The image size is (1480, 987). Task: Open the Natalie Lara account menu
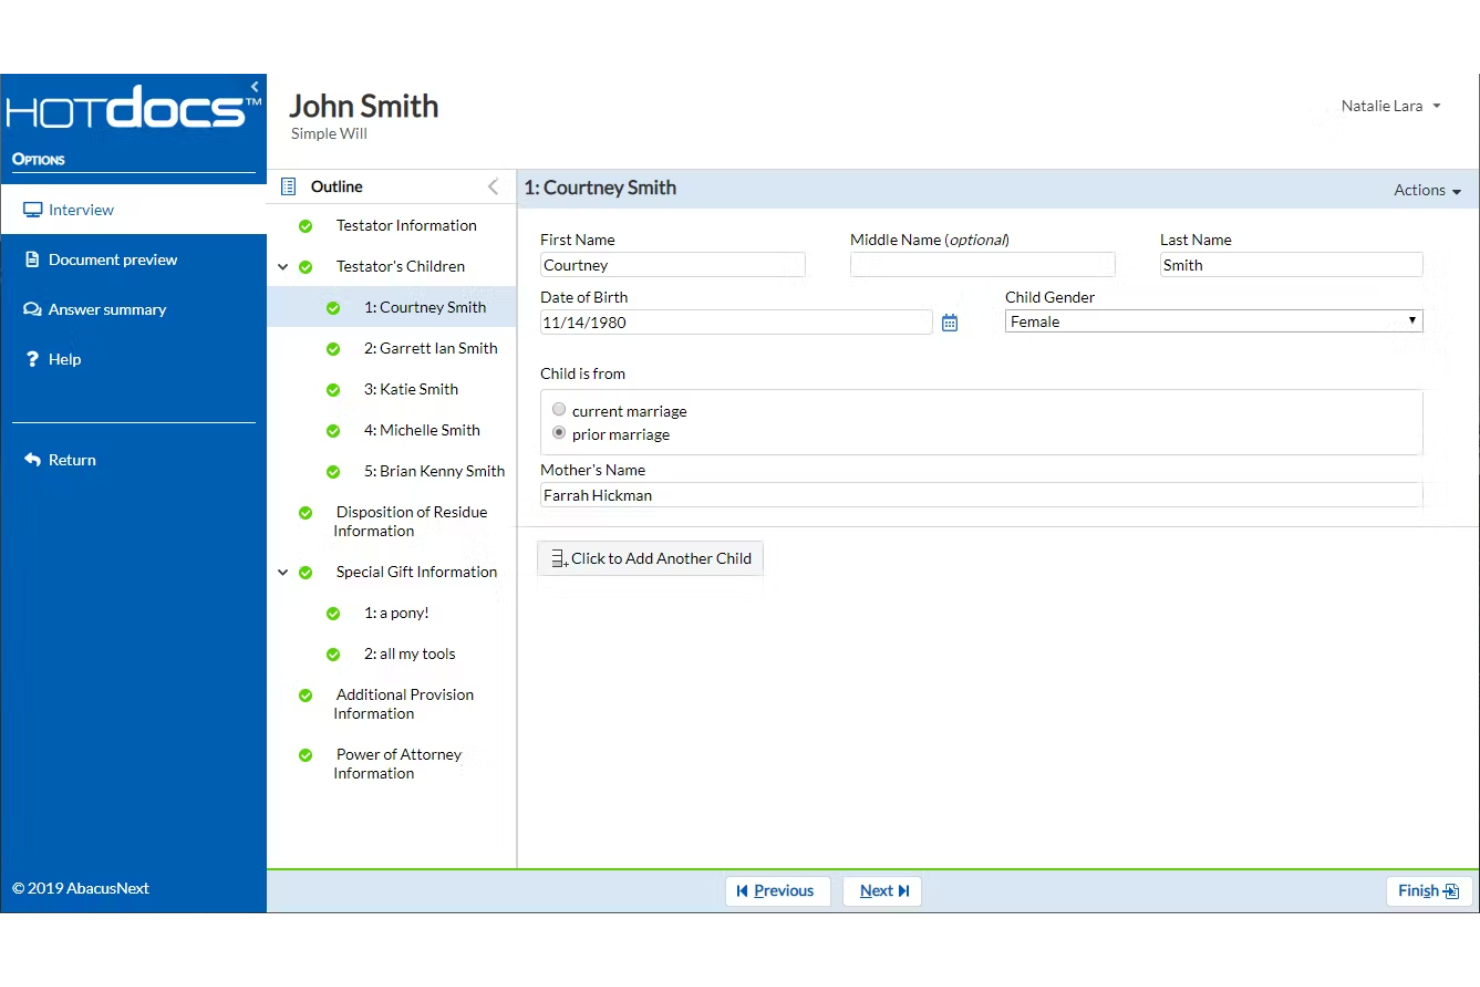1390,106
